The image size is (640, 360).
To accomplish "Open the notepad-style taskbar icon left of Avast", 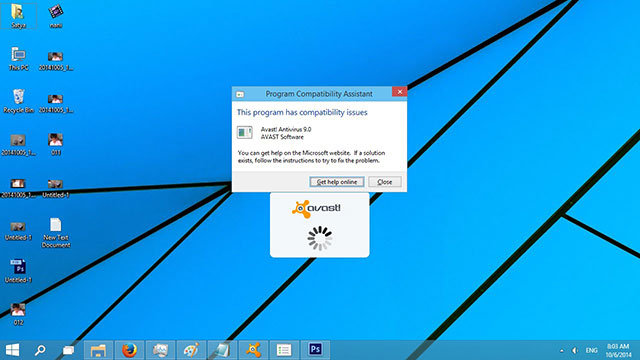I will (x=222, y=350).
